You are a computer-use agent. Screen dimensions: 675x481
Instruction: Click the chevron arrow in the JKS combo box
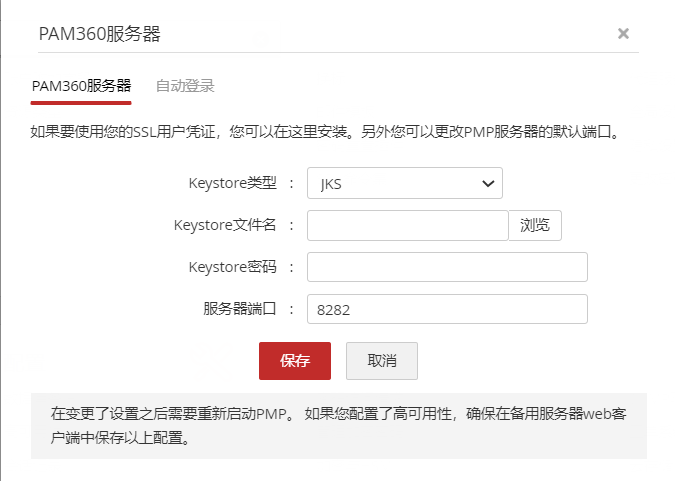[x=488, y=184]
